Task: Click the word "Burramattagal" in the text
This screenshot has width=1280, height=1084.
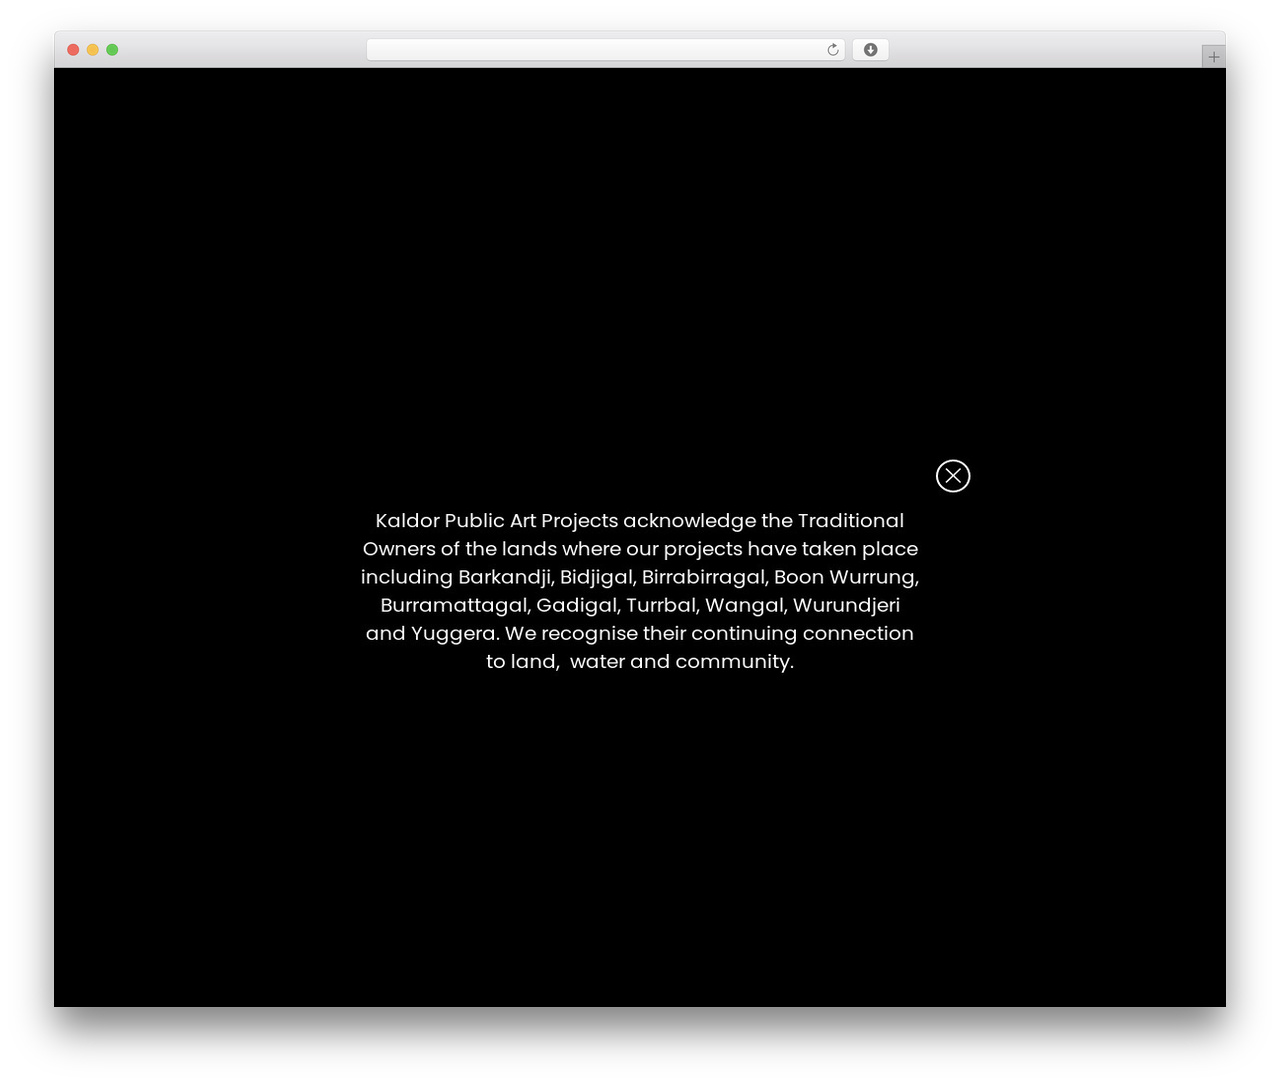Action: (454, 605)
